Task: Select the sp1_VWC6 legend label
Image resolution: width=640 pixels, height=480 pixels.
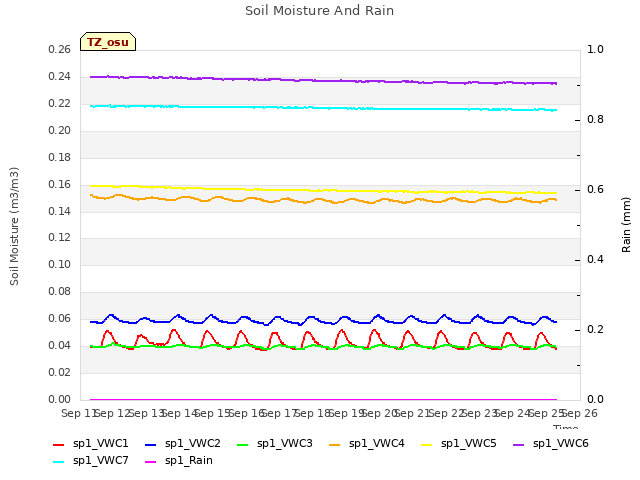Action: coord(560,444)
